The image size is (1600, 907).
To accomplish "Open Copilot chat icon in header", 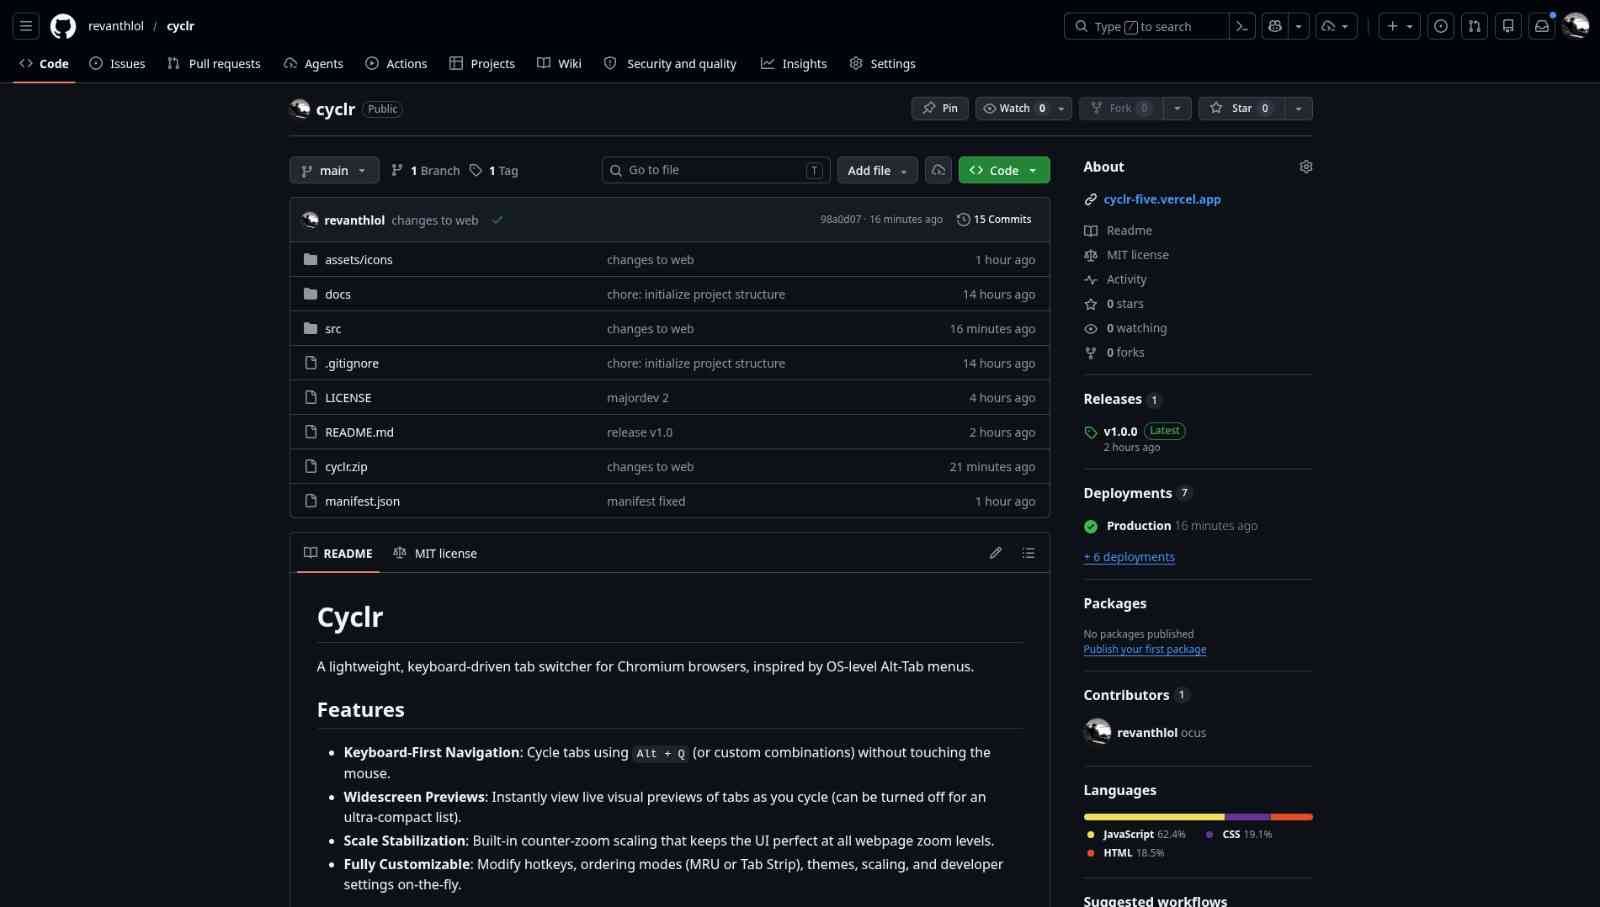I will tap(1275, 26).
